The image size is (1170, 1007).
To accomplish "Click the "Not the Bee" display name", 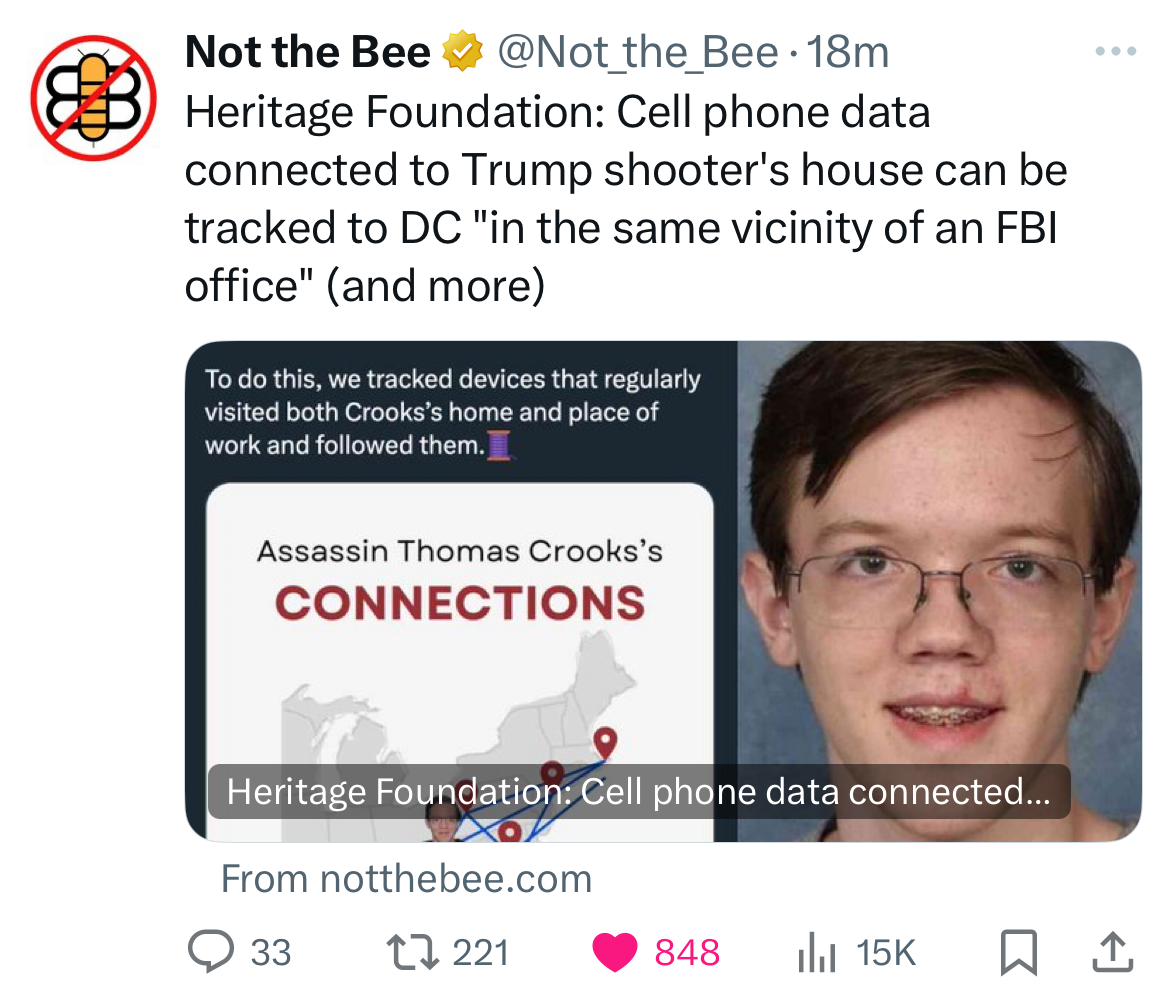I will coord(308,53).
